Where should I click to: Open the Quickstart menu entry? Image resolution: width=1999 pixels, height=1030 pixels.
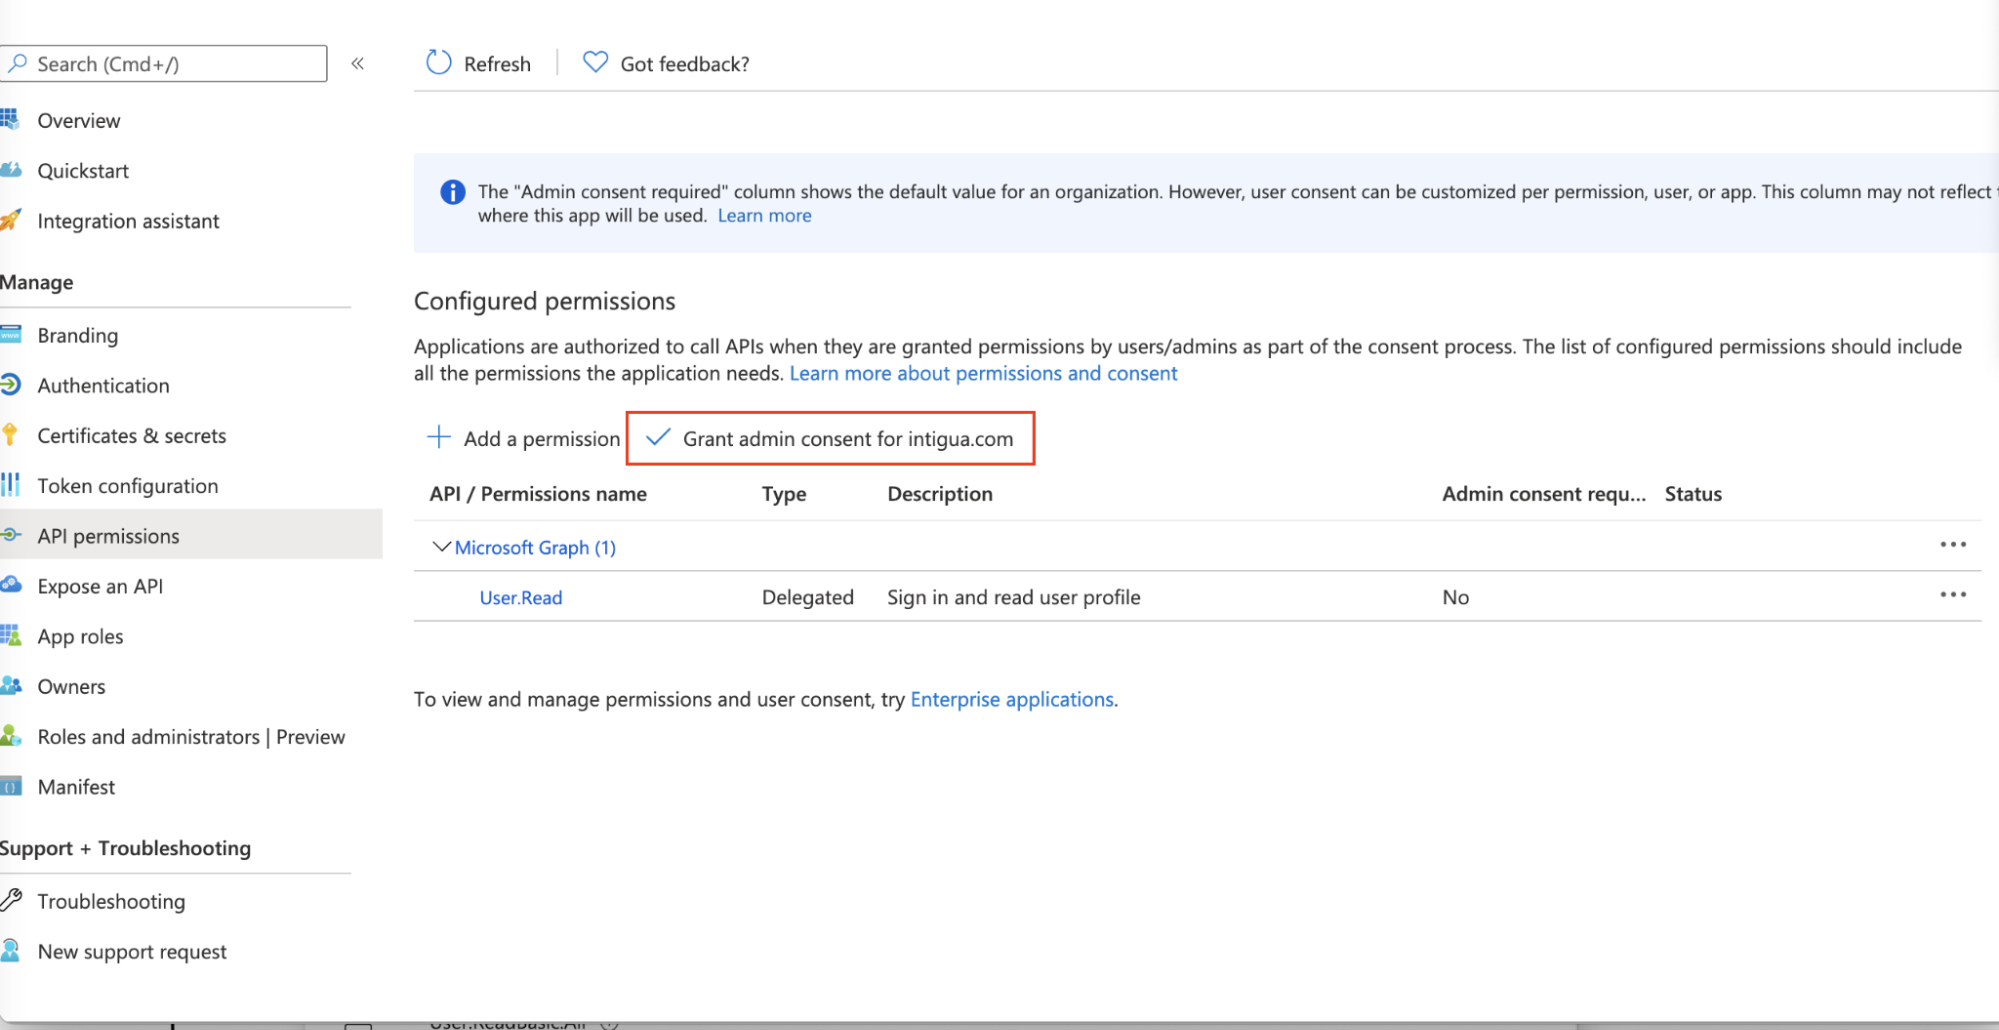83,170
